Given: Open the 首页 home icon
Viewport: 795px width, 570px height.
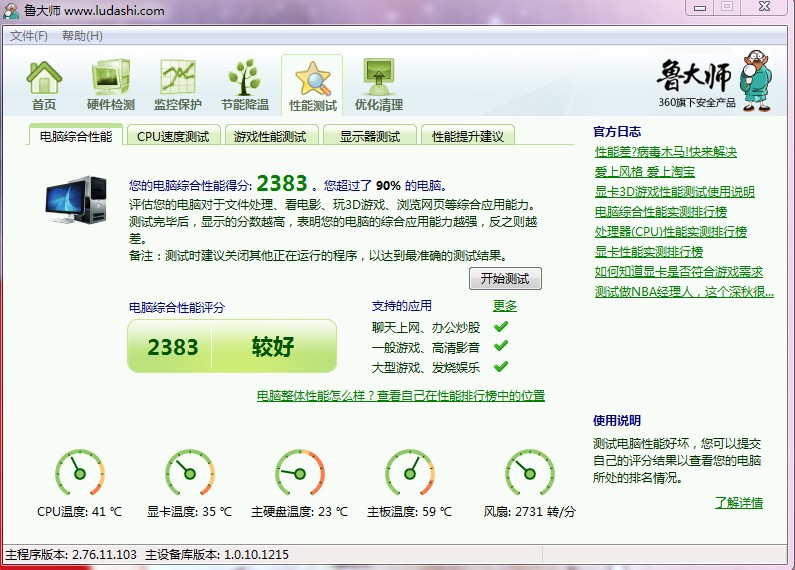Looking at the screenshot, I should (44, 85).
